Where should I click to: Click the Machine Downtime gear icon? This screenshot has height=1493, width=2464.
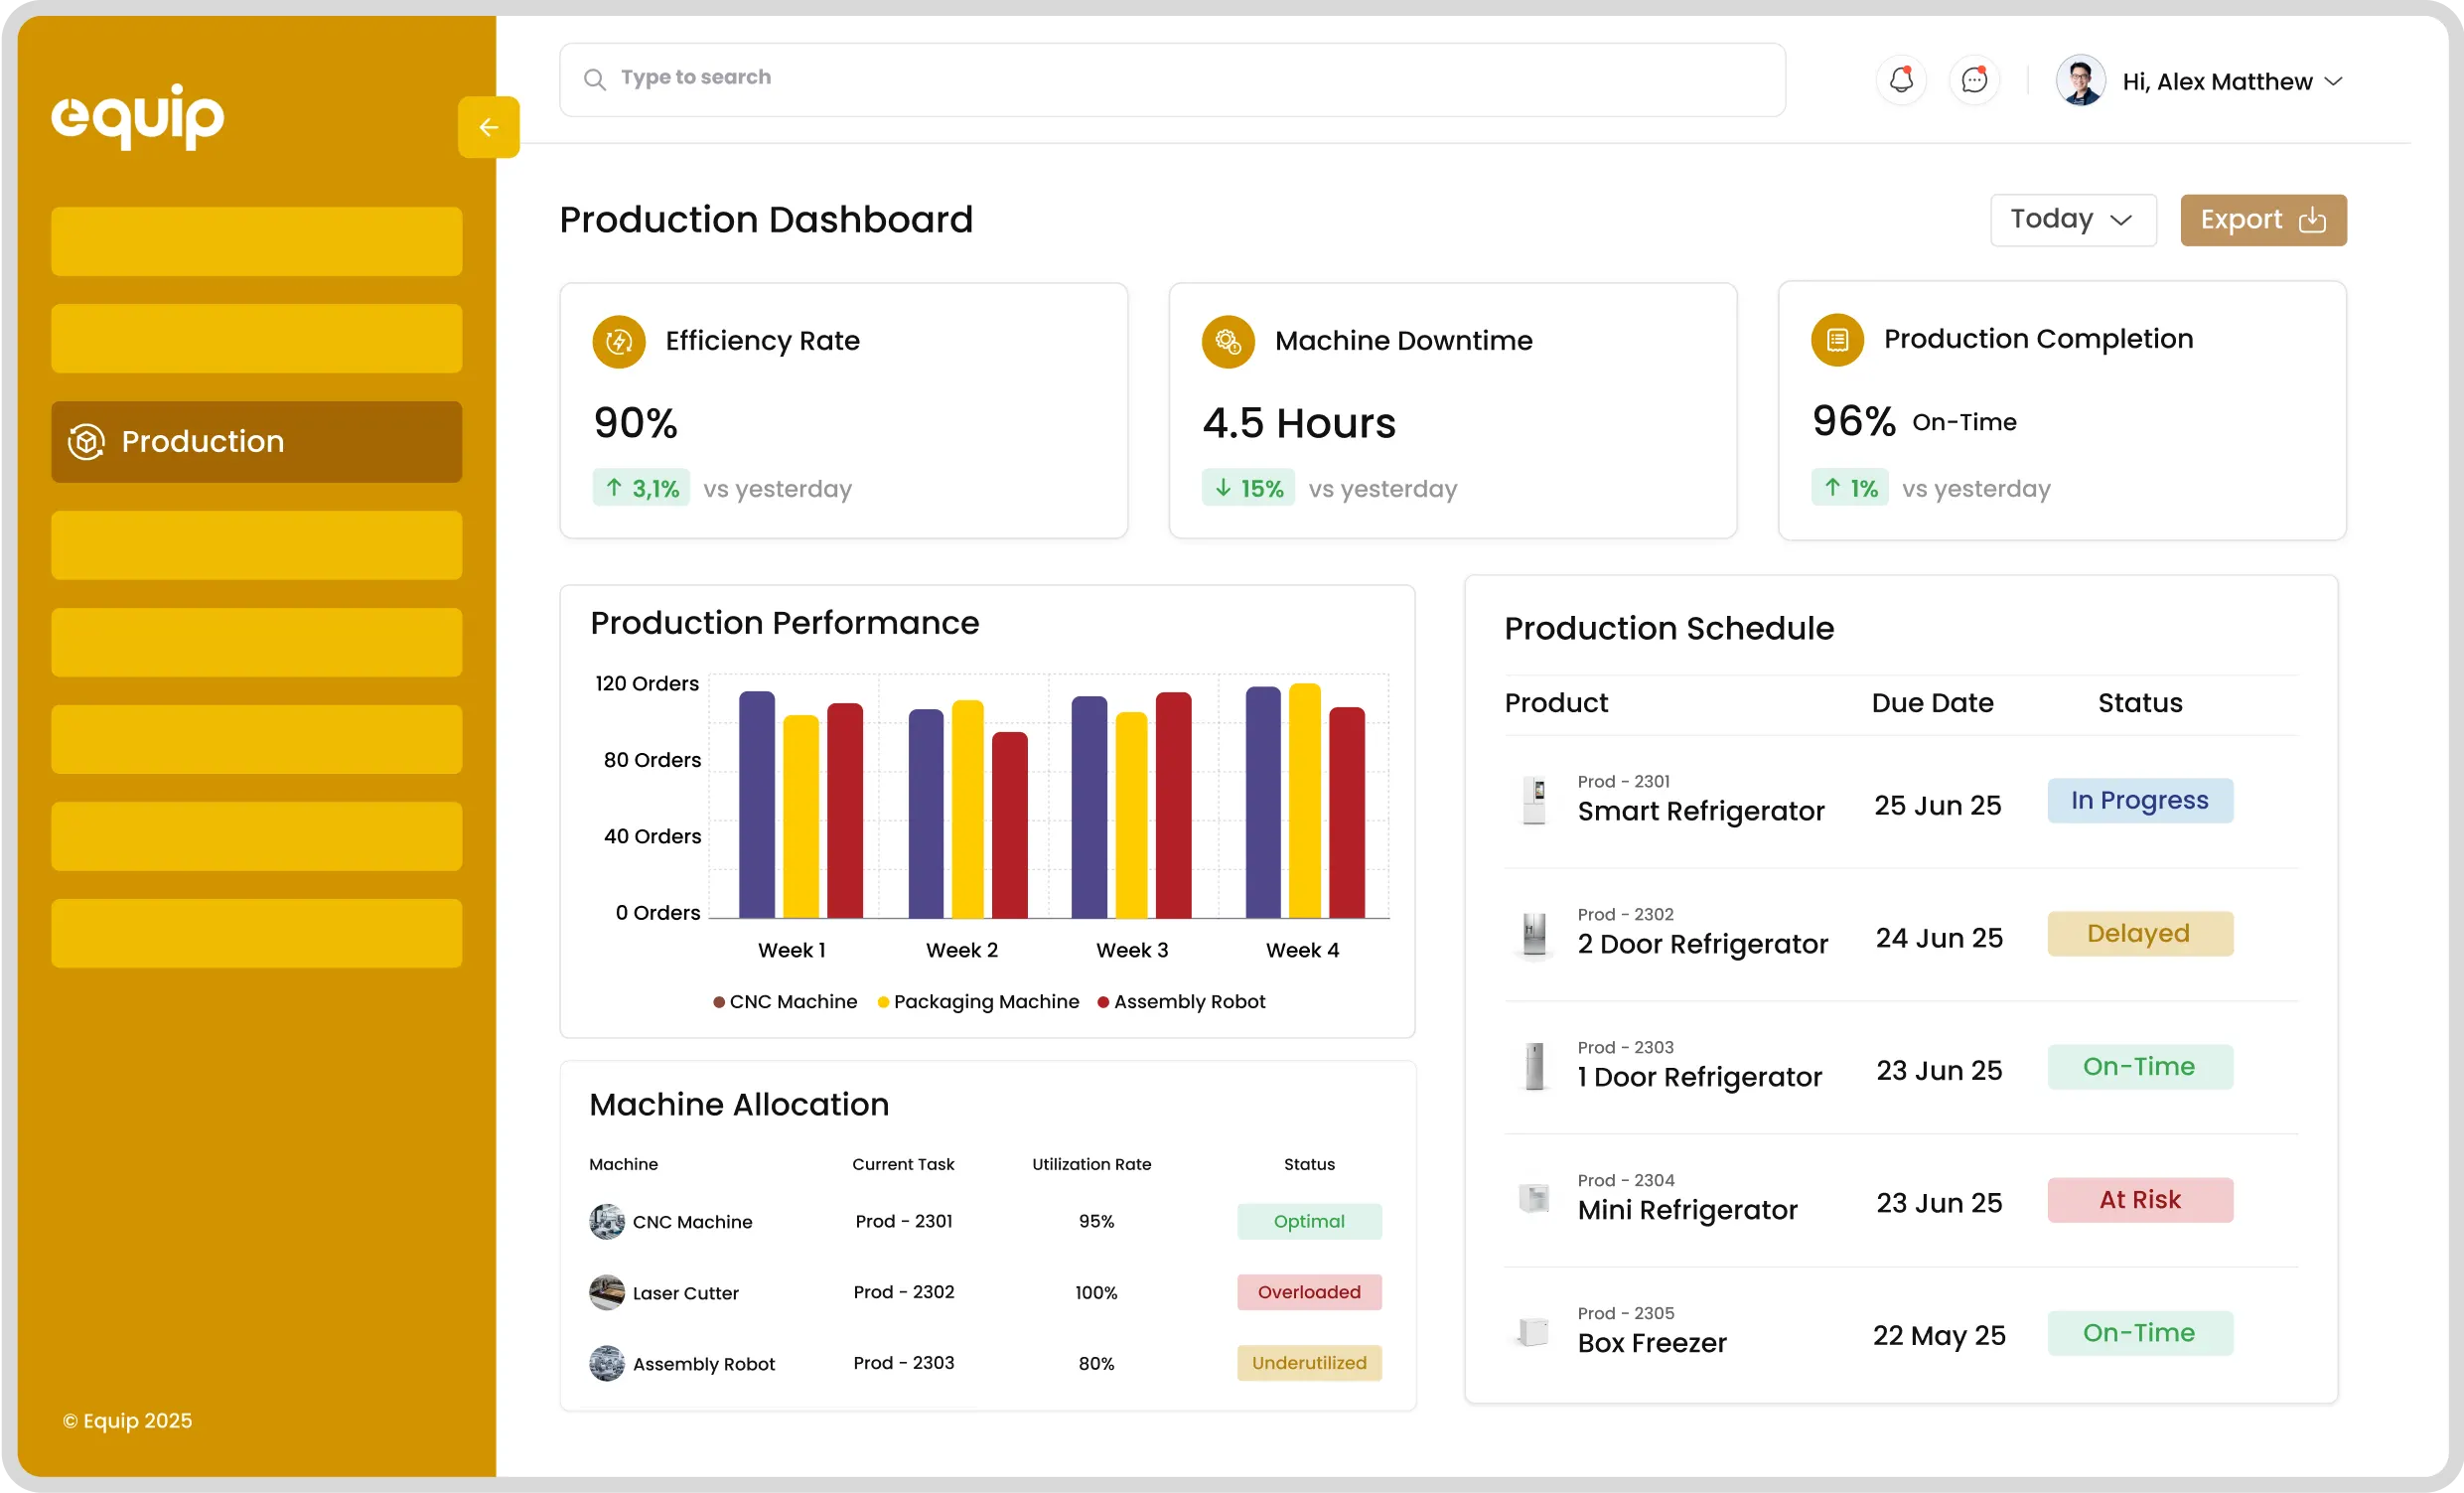(1228, 342)
